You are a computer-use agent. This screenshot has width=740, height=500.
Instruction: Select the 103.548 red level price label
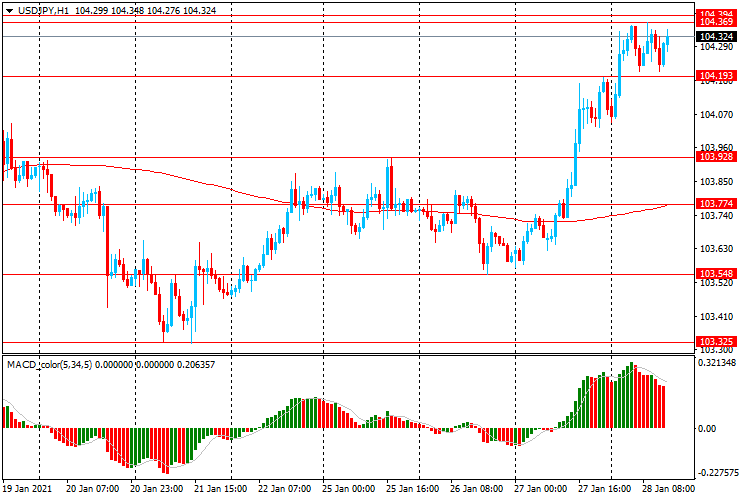click(x=716, y=273)
